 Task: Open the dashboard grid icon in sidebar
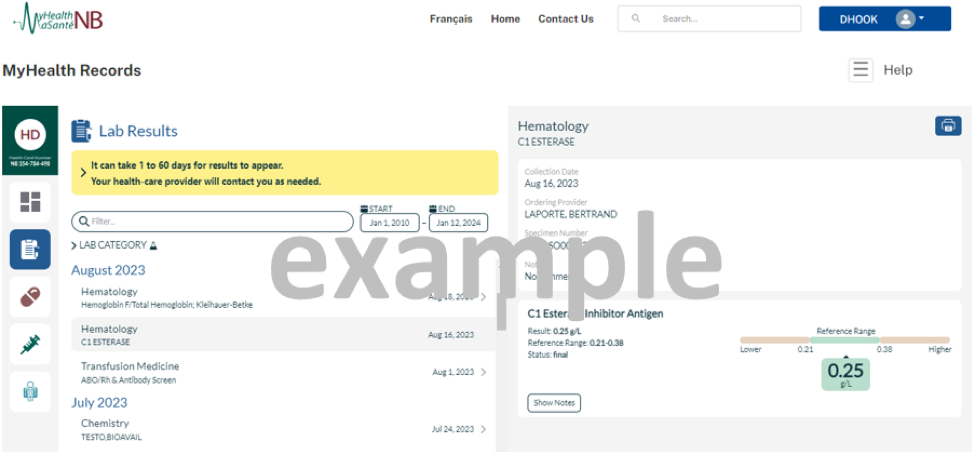(x=30, y=203)
